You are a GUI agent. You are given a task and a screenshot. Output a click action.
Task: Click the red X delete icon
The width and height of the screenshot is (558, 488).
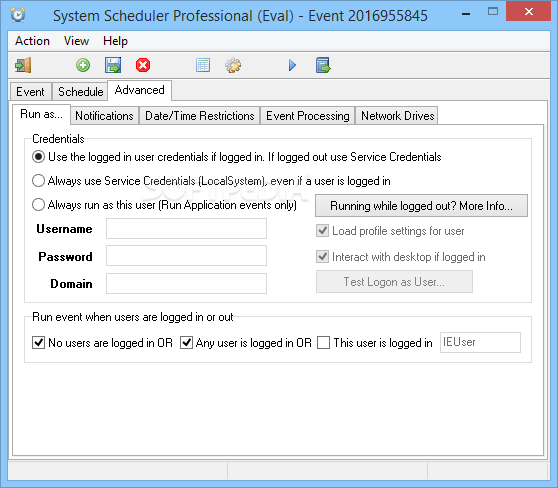coord(143,65)
